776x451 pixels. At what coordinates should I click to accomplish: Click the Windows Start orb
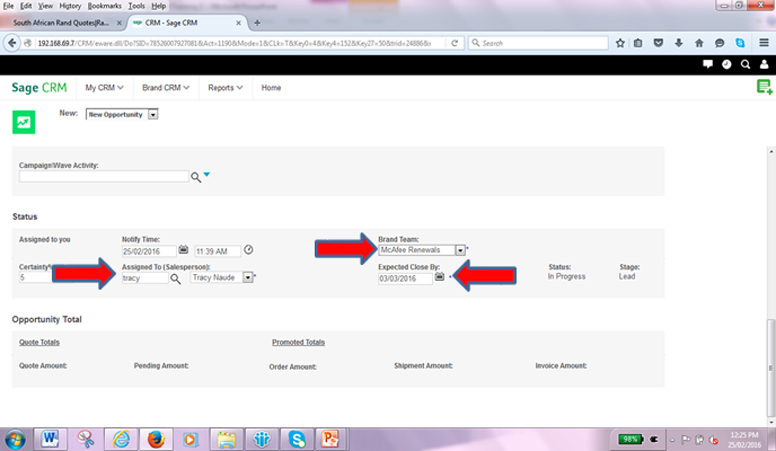point(15,440)
